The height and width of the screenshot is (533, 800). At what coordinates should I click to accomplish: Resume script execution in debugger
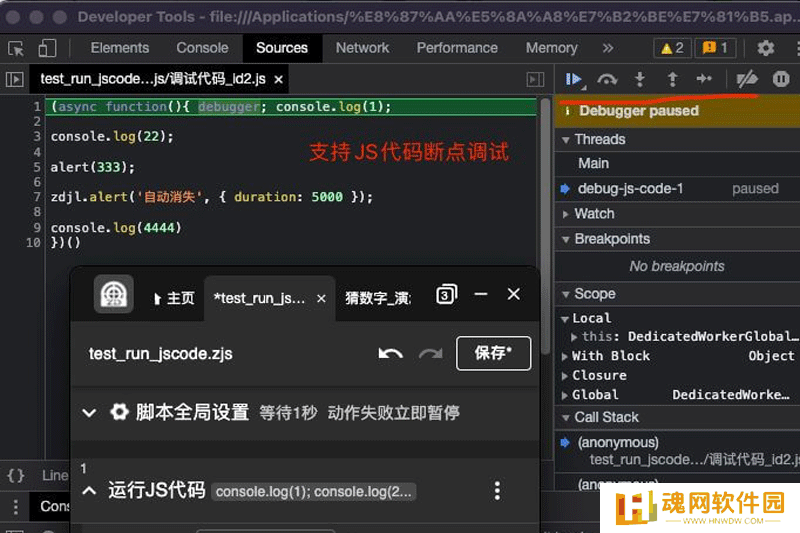(x=574, y=79)
